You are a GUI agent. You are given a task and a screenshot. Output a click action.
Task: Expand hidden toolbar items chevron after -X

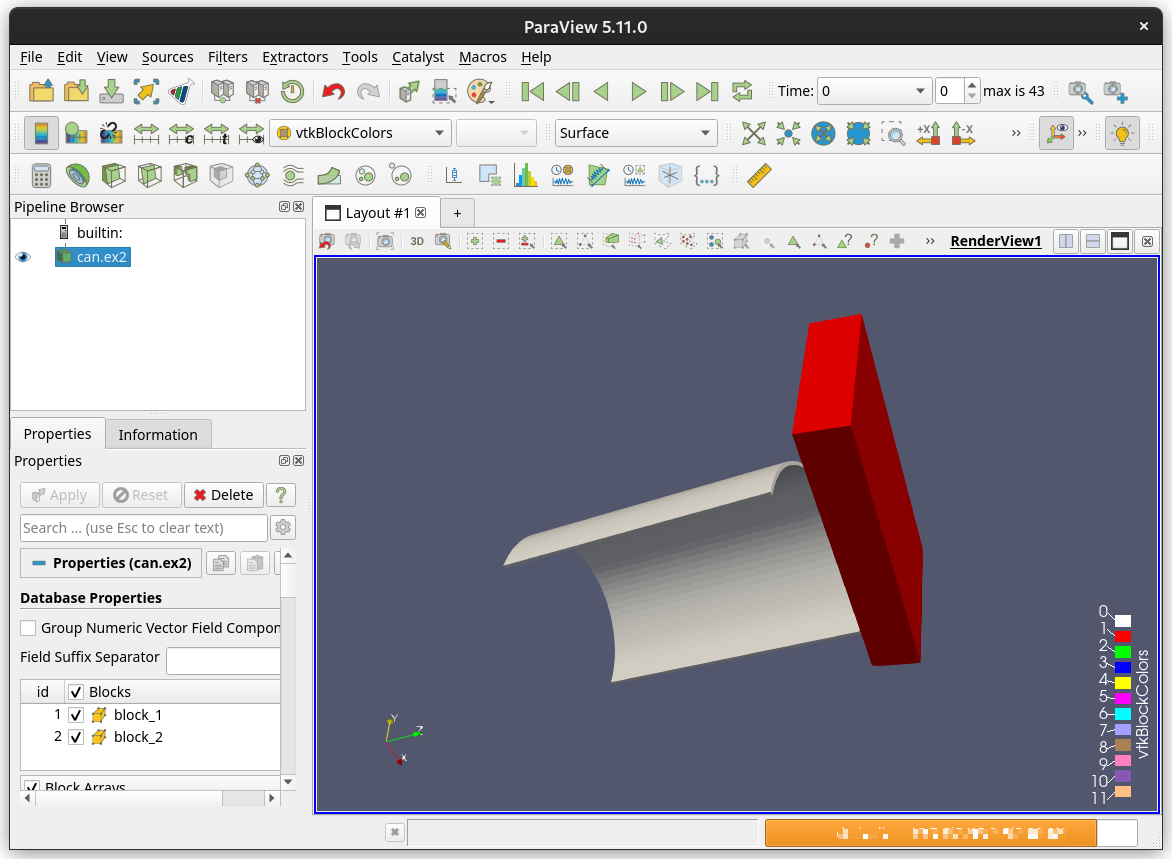(x=1016, y=133)
